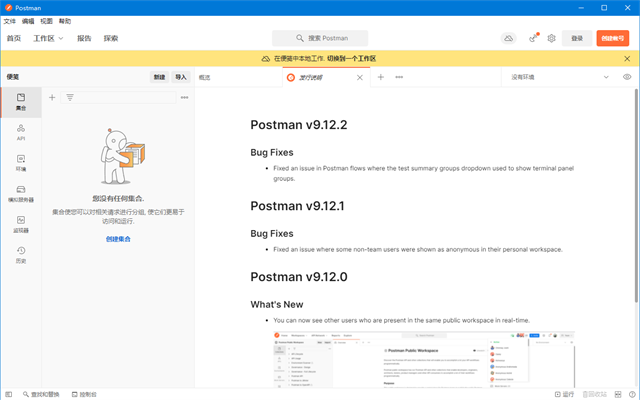The image size is (640, 400).
Task: Open the settings gear icon
Action: [551, 38]
